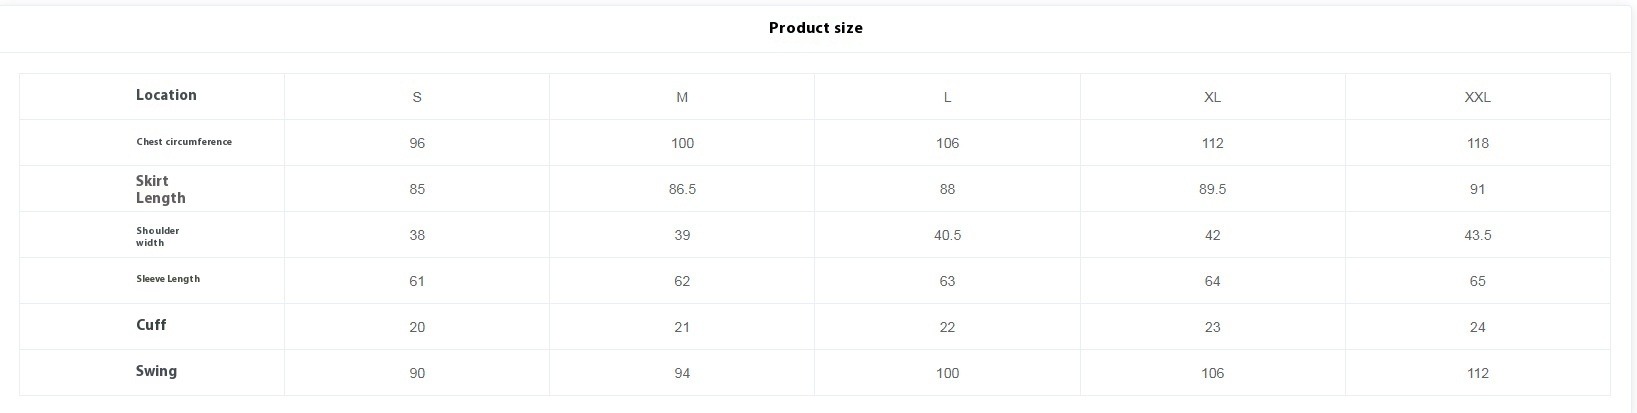Screen dimensions: 1637x413
Task: Select the Chest circumference row label
Action: point(184,142)
